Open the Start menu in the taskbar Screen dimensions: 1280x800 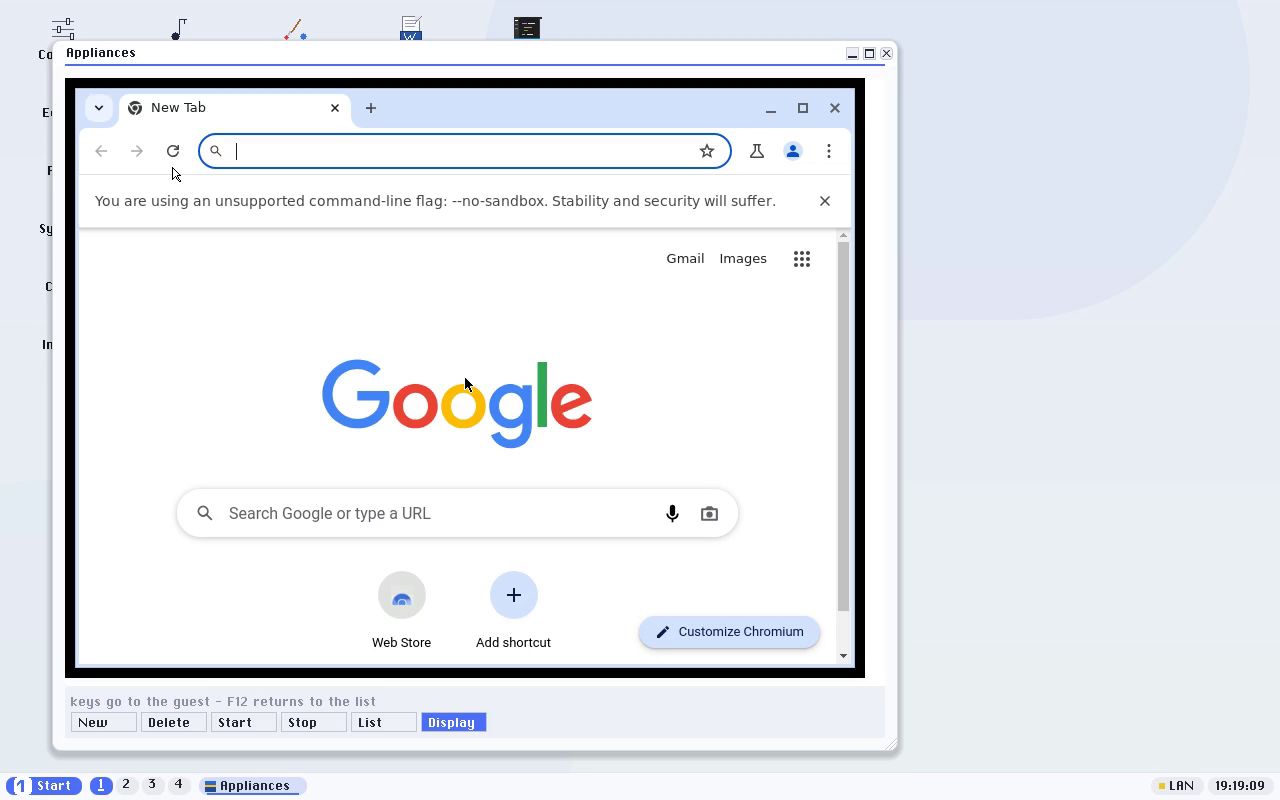(44, 786)
